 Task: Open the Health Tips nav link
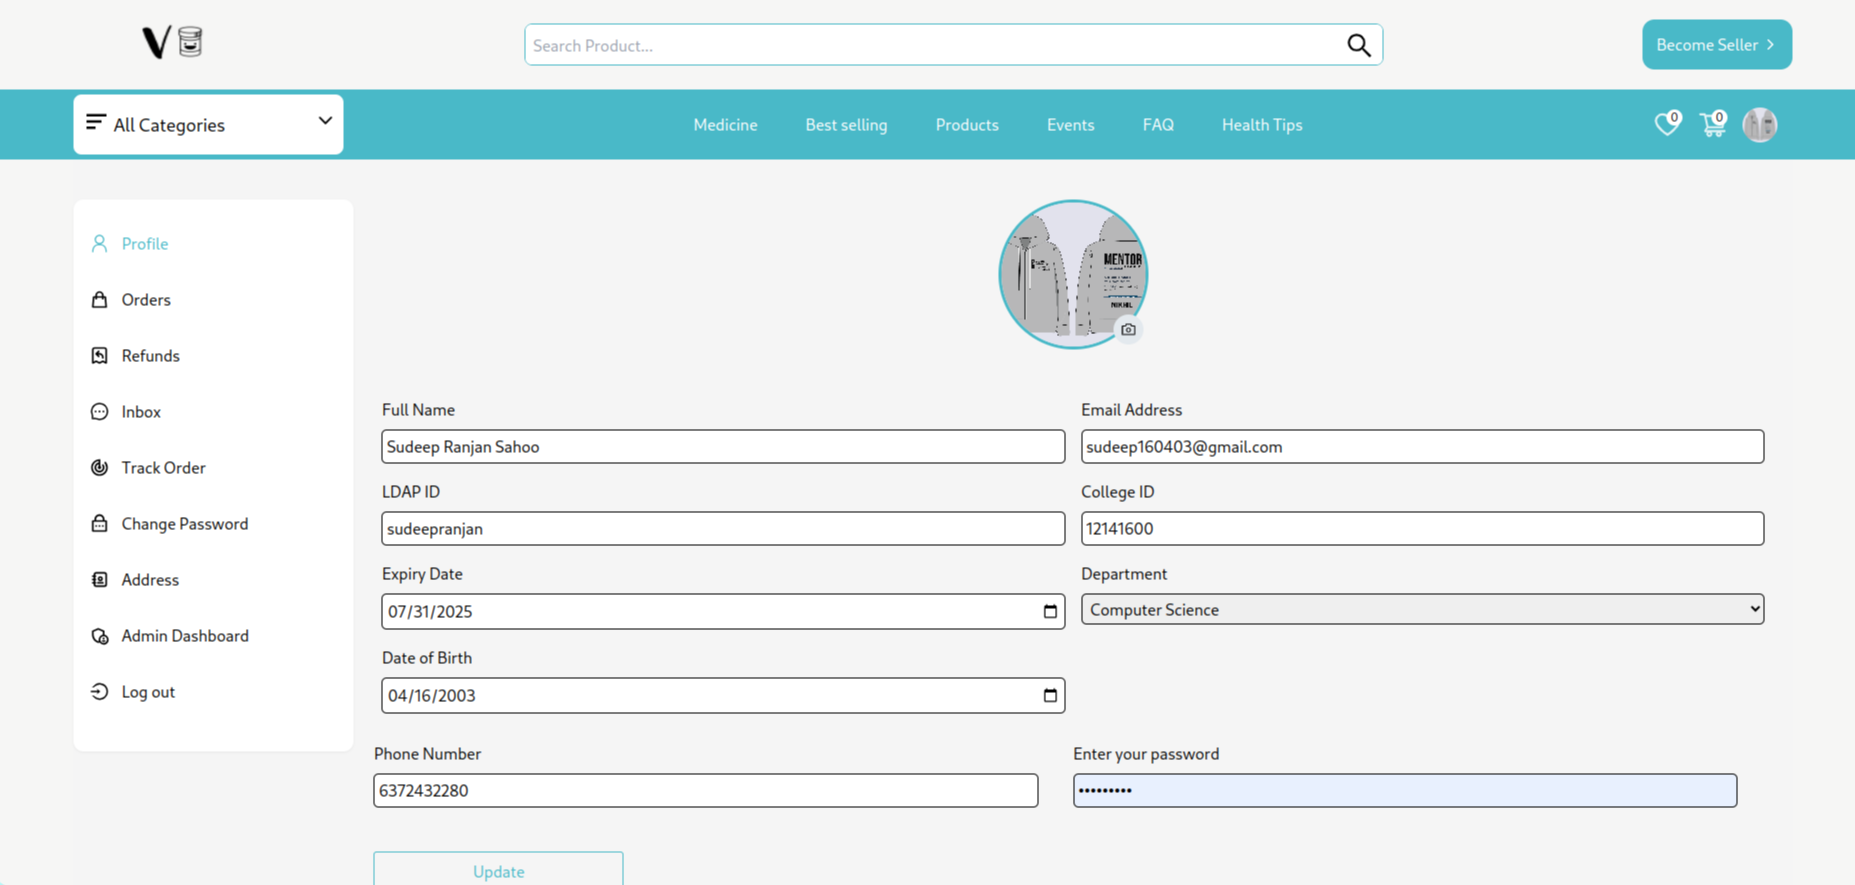pyautogui.click(x=1261, y=125)
